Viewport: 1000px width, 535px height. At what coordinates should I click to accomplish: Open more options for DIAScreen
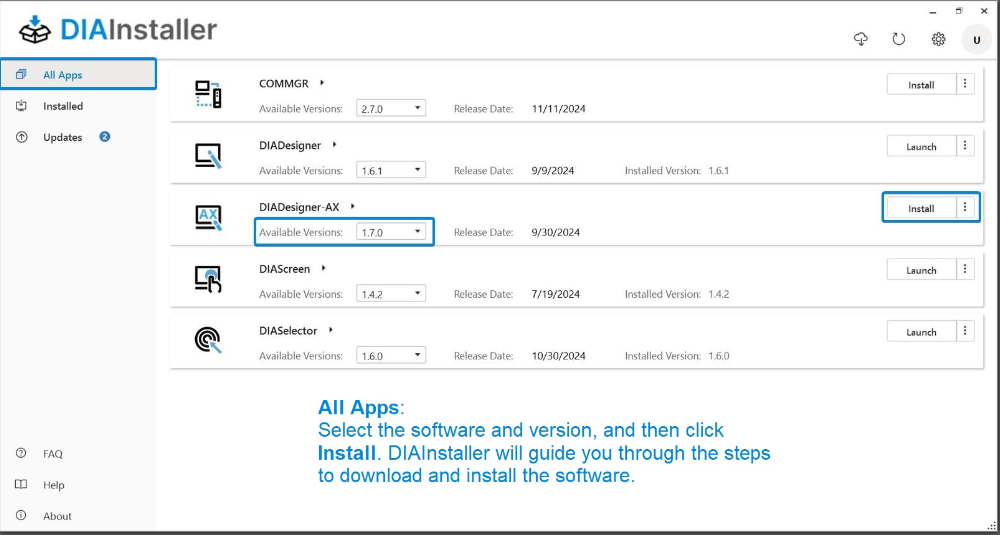point(966,270)
